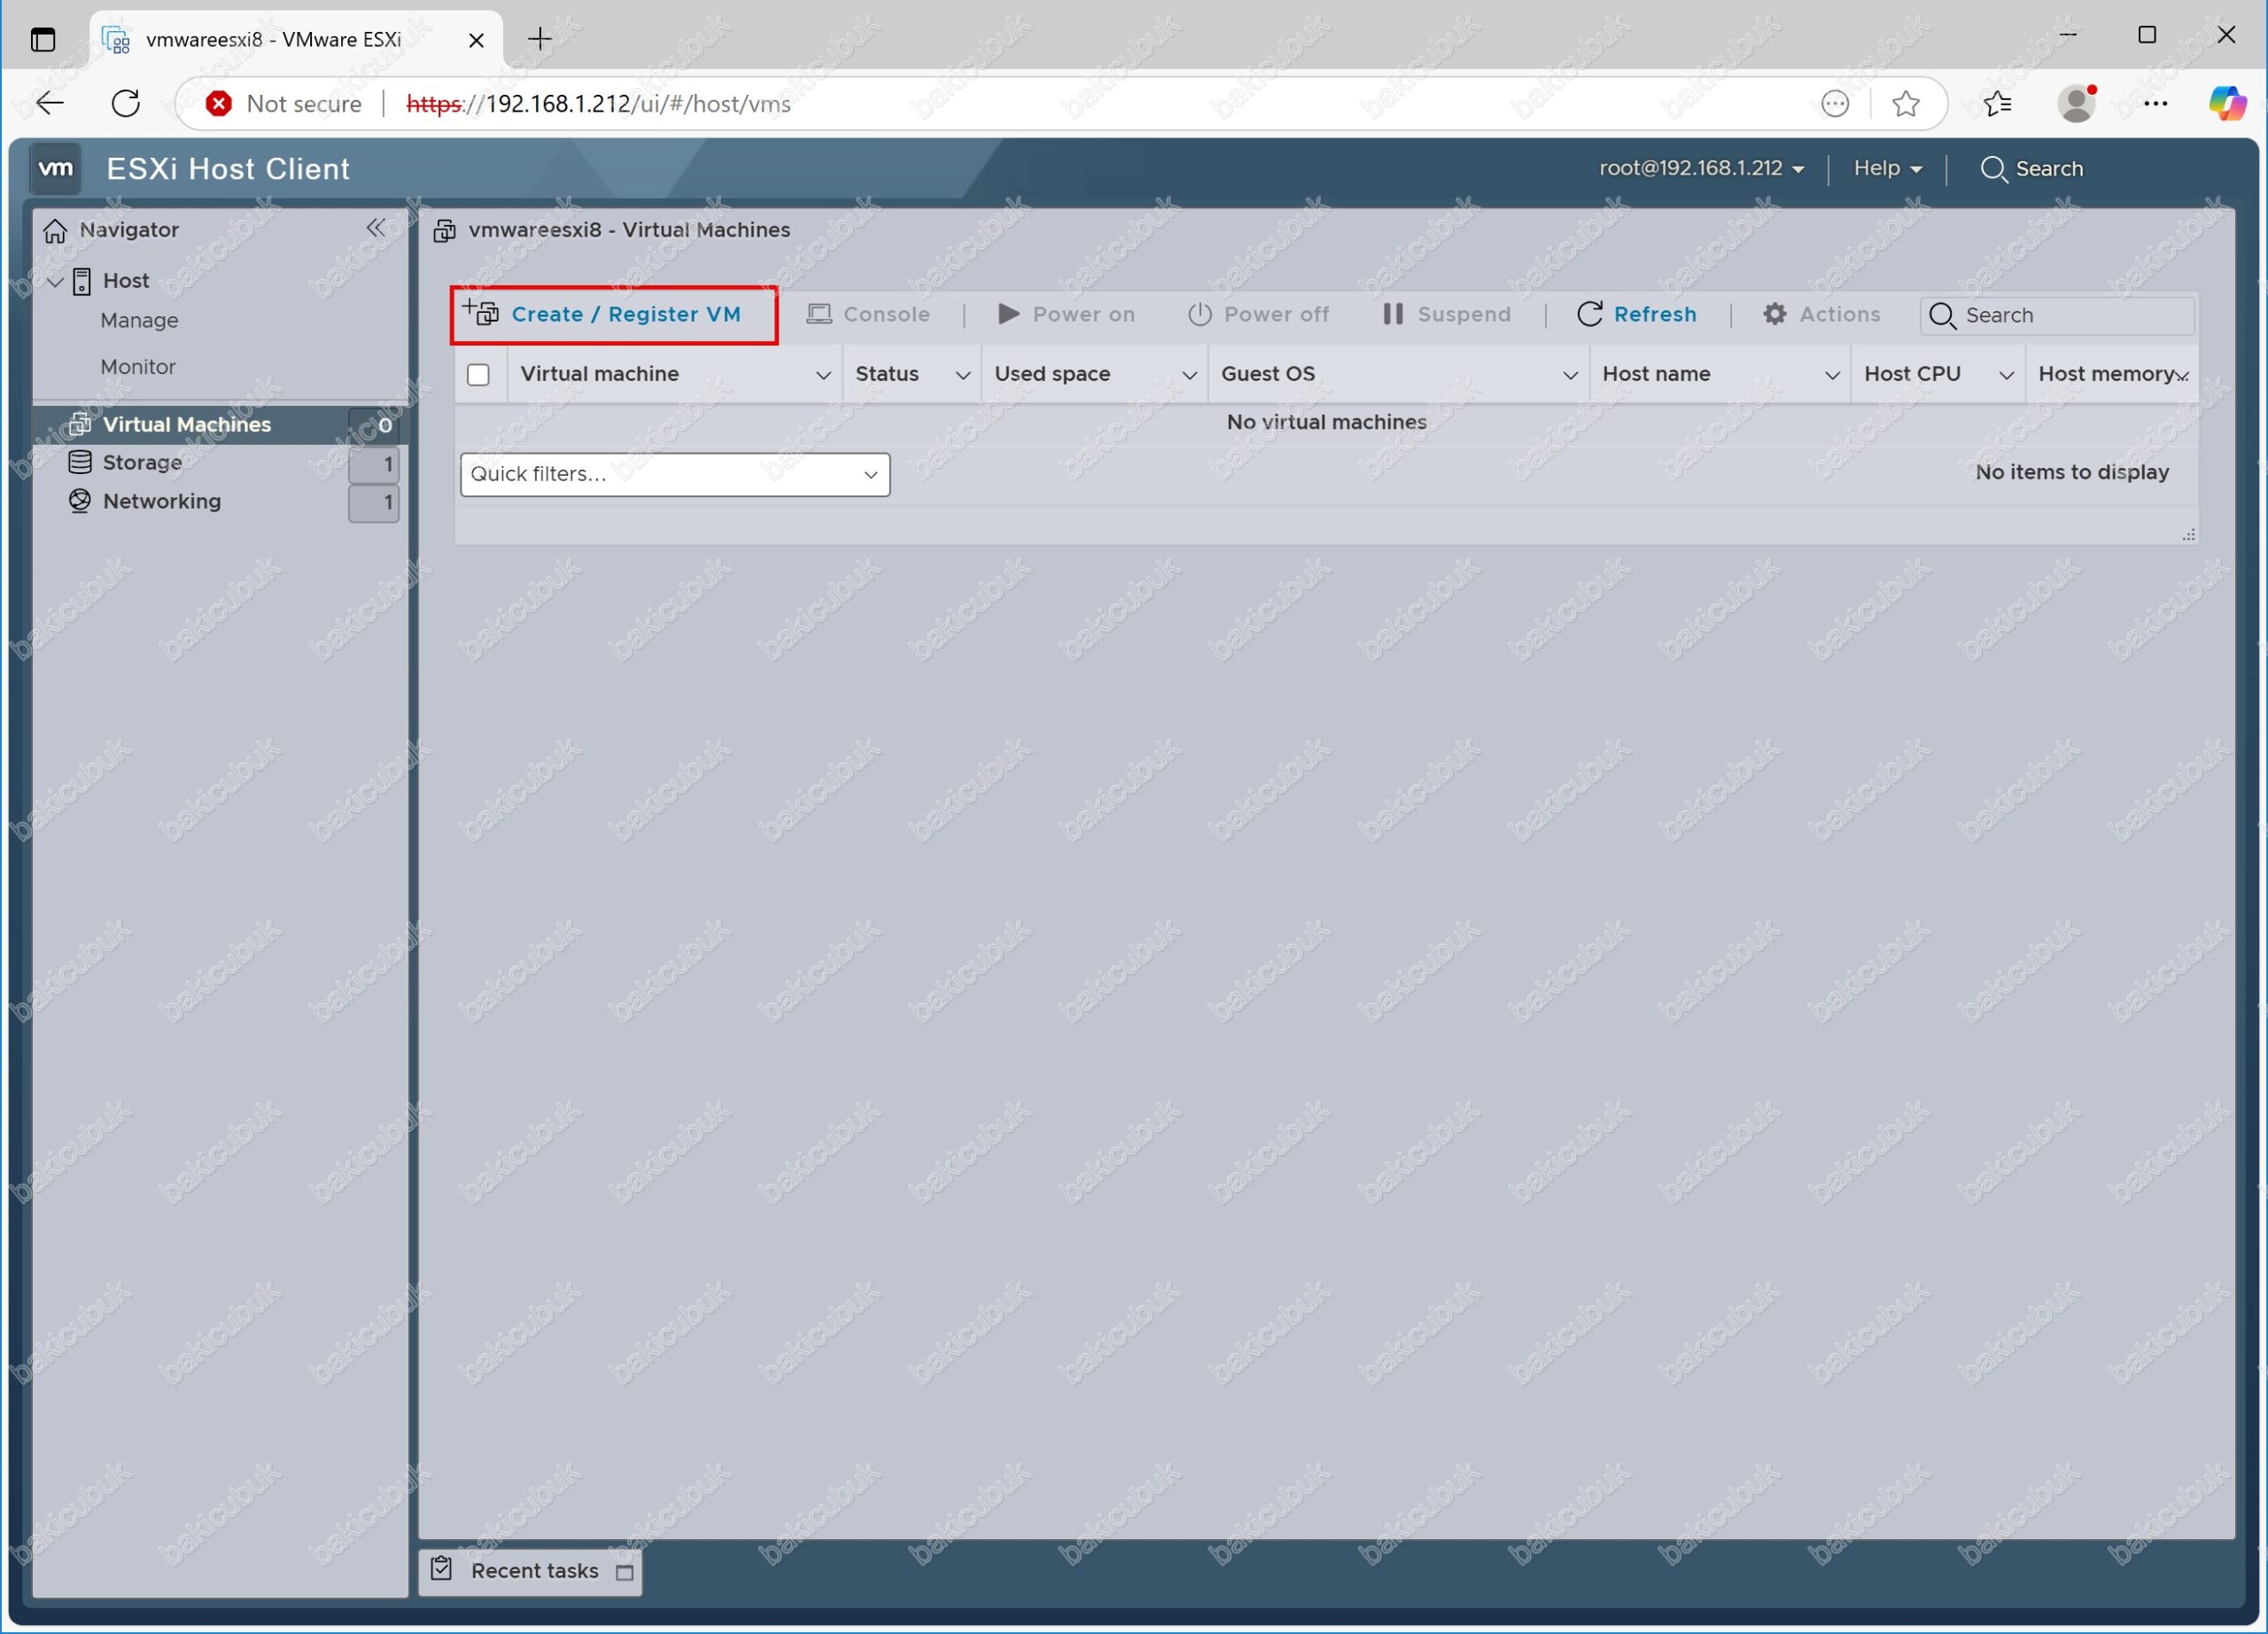The height and width of the screenshot is (1634, 2268).
Task: Open Used space column dropdown arrow
Action: 1189,375
